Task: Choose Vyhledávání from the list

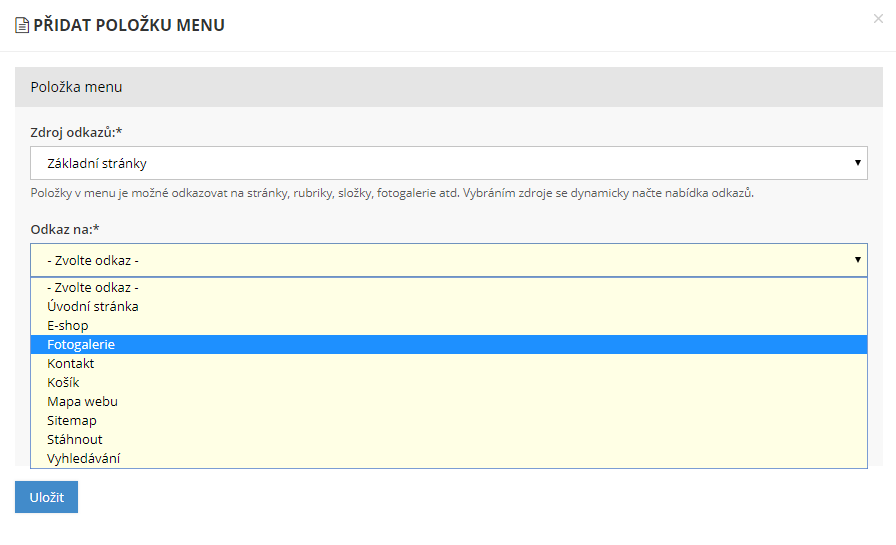Action: pyautogui.click(x=84, y=458)
